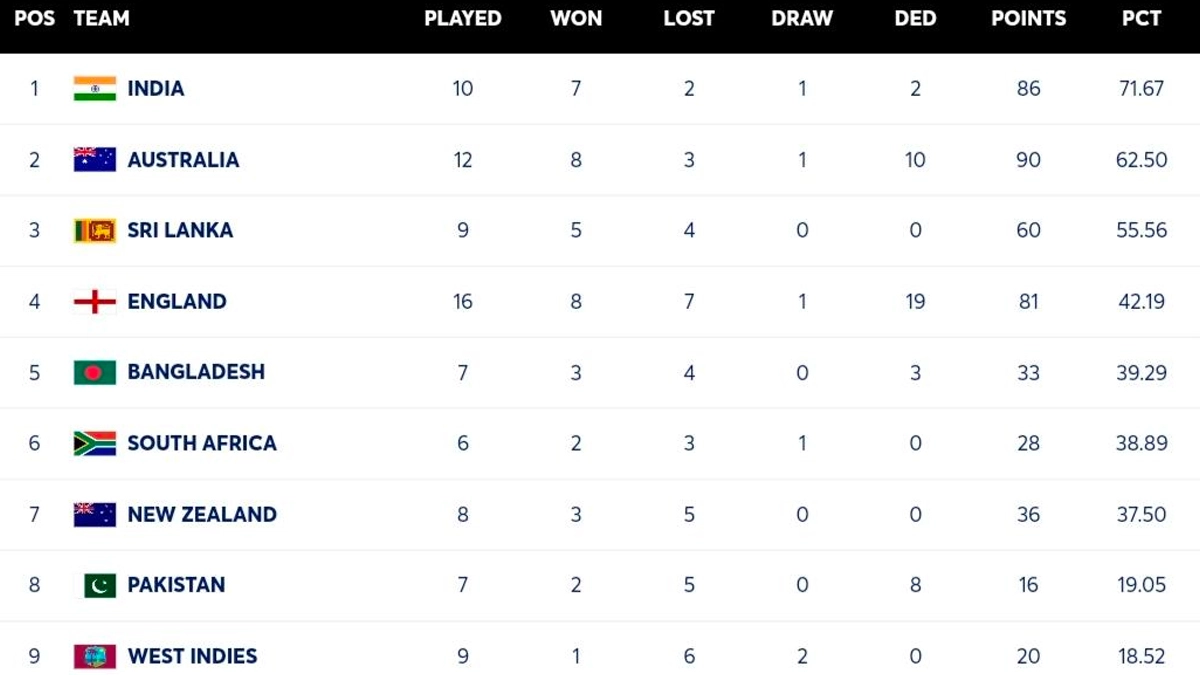Sort table by the PCT column header
The image size is (1200, 675).
[1141, 19]
